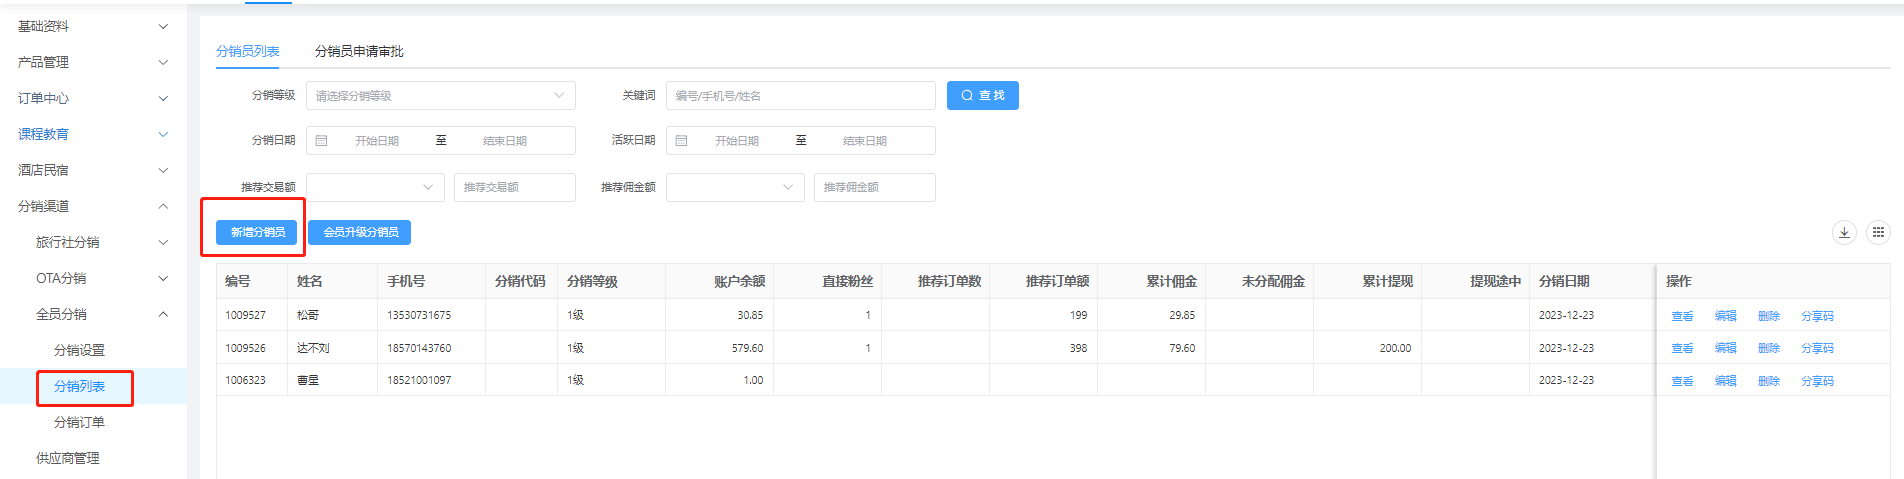Click the download export icon
This screenshot has width=1904, height=479.
coord(1844,232)
